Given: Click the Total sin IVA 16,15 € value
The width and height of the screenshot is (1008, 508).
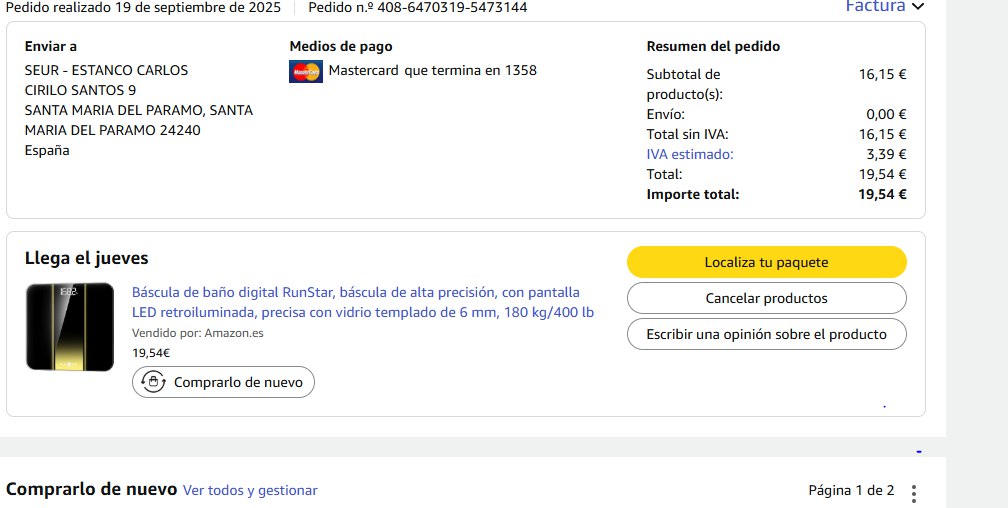Looking at the screenshot, I should (882, 134).
